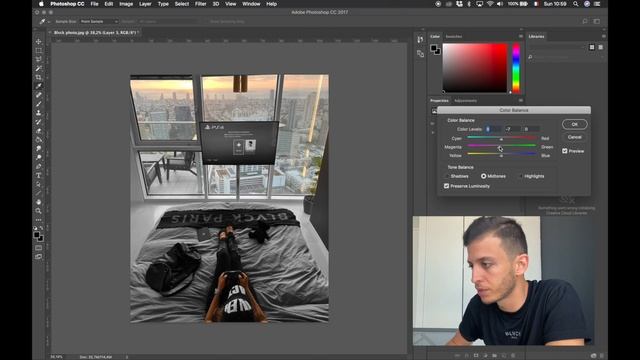Select the Move tool
640x360 pixels.
pos(39,42)
